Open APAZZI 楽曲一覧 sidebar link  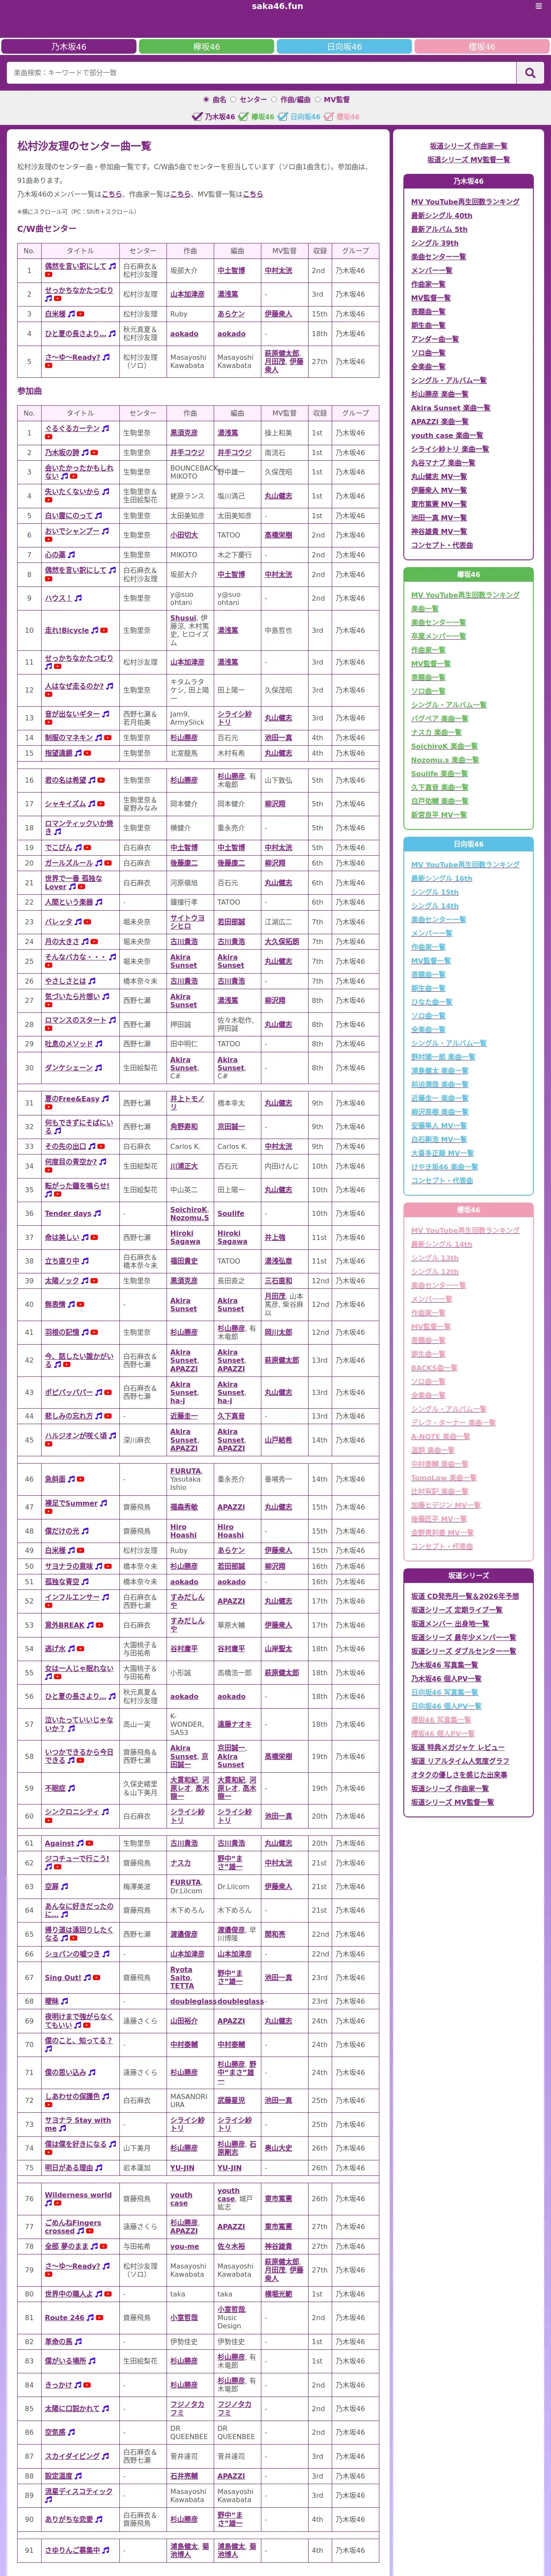click(439, 422)
